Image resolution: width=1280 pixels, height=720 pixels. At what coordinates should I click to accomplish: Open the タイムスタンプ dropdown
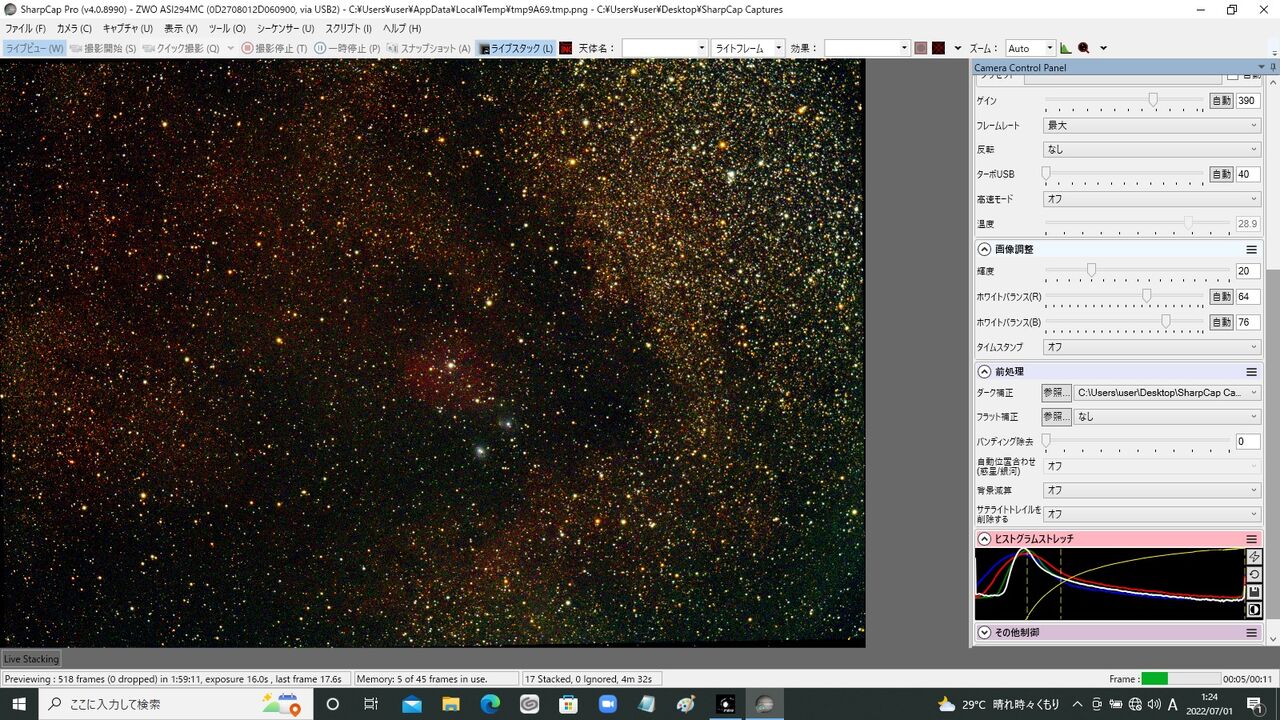tap(1152, 347)
